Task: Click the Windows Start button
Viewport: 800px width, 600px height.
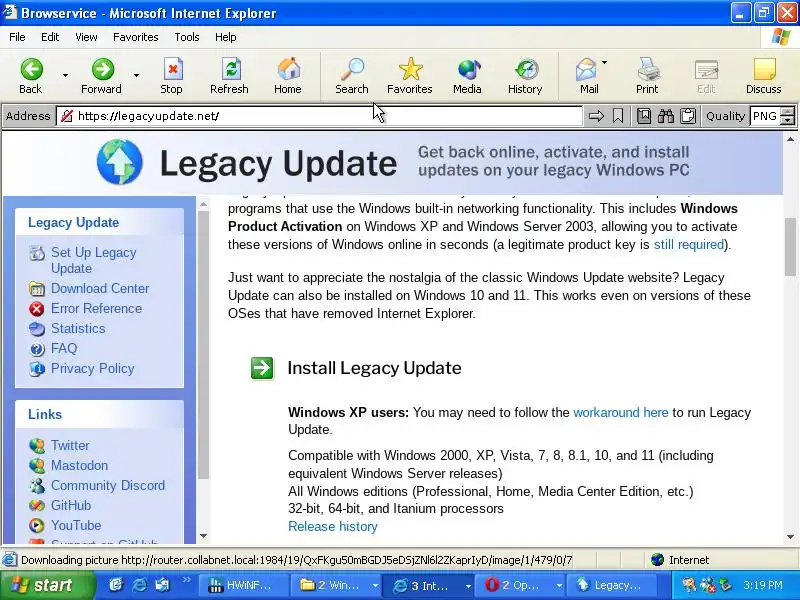Action: click(x=47, y=585)
